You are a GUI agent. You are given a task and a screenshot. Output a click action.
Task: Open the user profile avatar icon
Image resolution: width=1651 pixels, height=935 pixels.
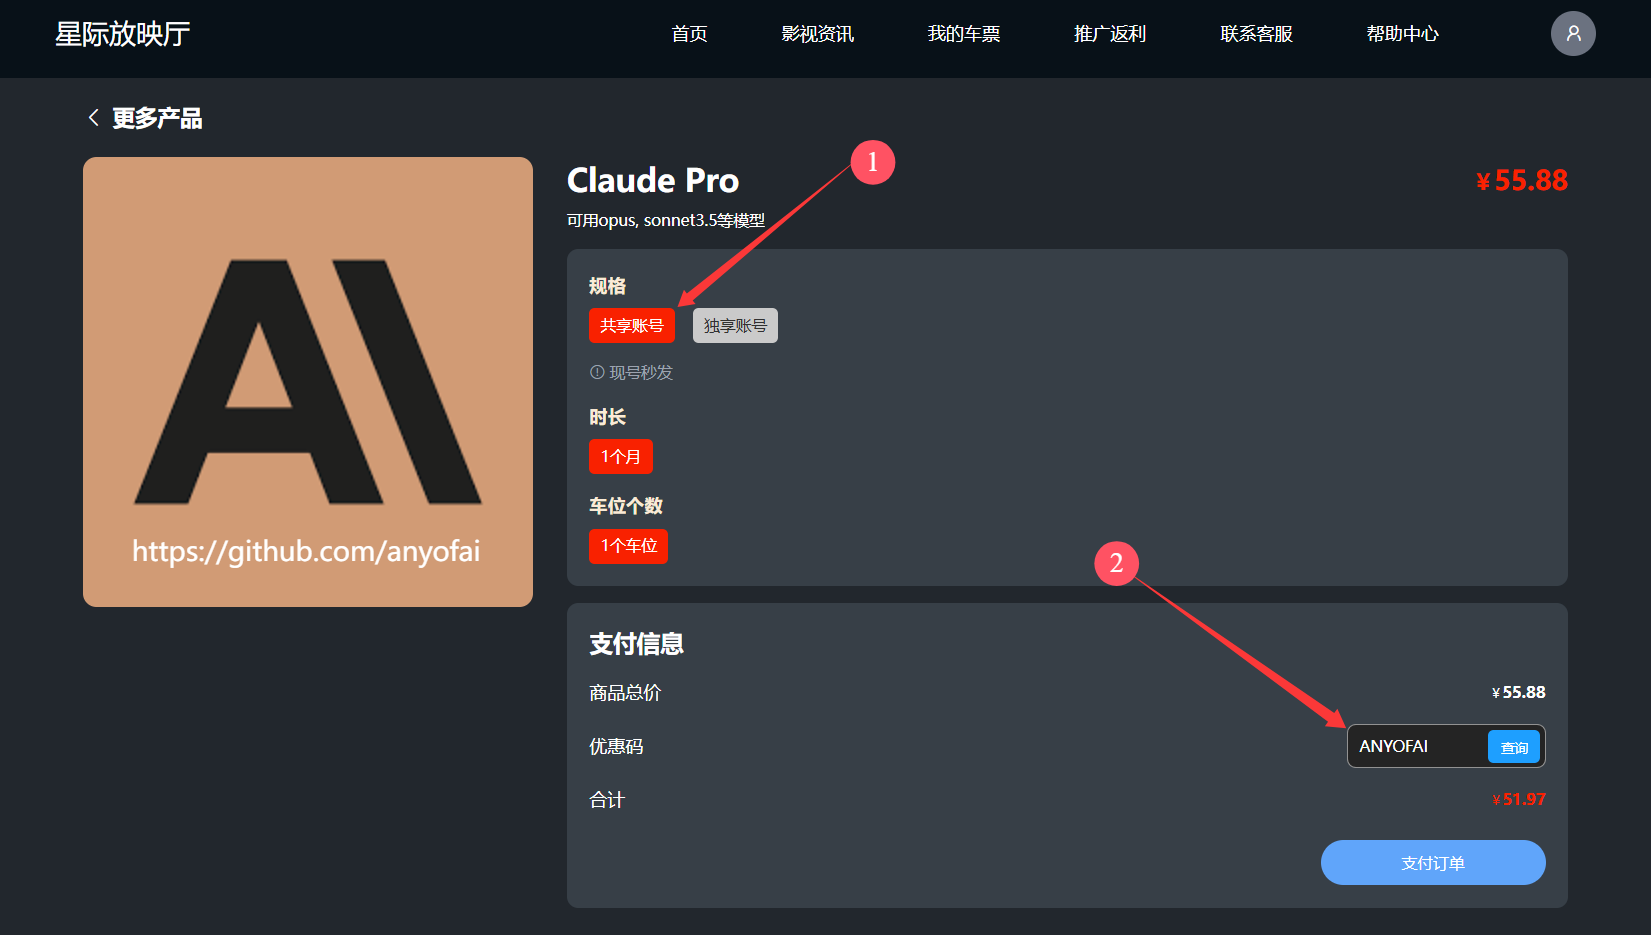click(1573, 33)
